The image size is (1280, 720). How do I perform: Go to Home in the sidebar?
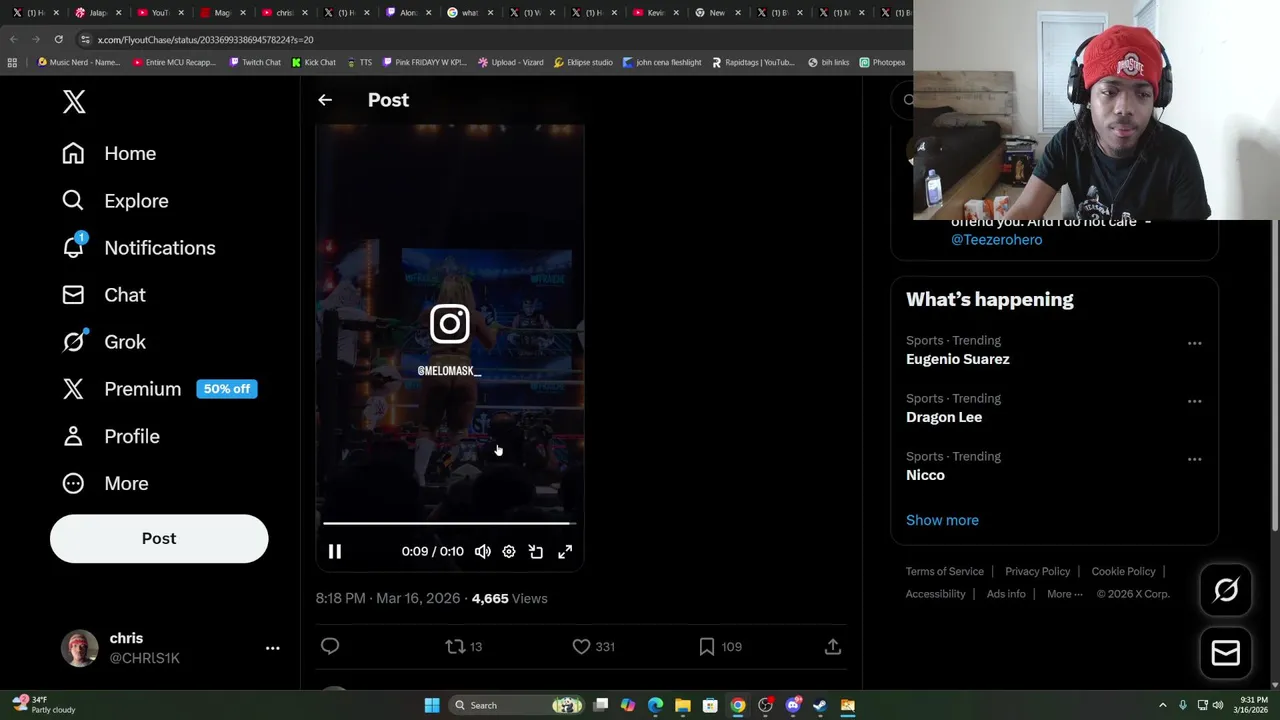pyautogui.click(x=109, y=153)
